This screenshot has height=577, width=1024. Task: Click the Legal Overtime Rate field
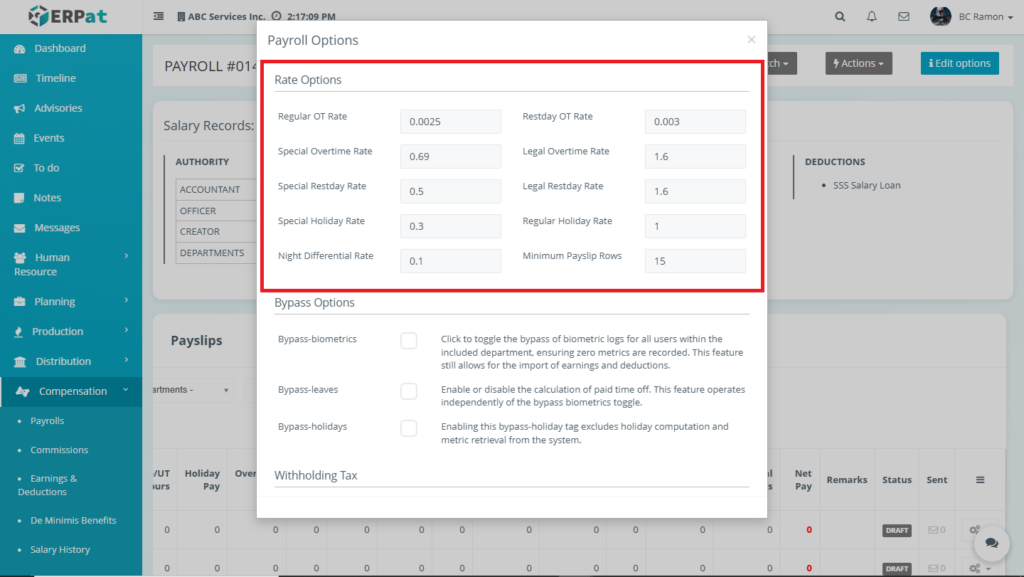tap(695, 157)
